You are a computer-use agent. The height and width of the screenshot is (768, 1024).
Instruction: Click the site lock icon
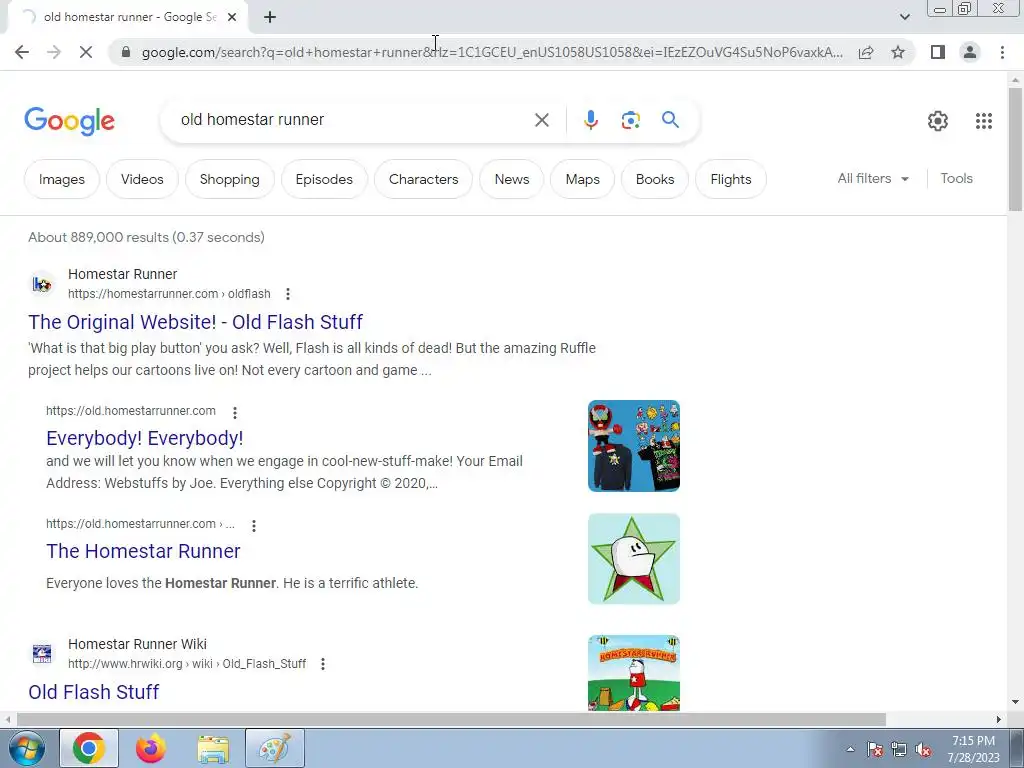point(127,52)
